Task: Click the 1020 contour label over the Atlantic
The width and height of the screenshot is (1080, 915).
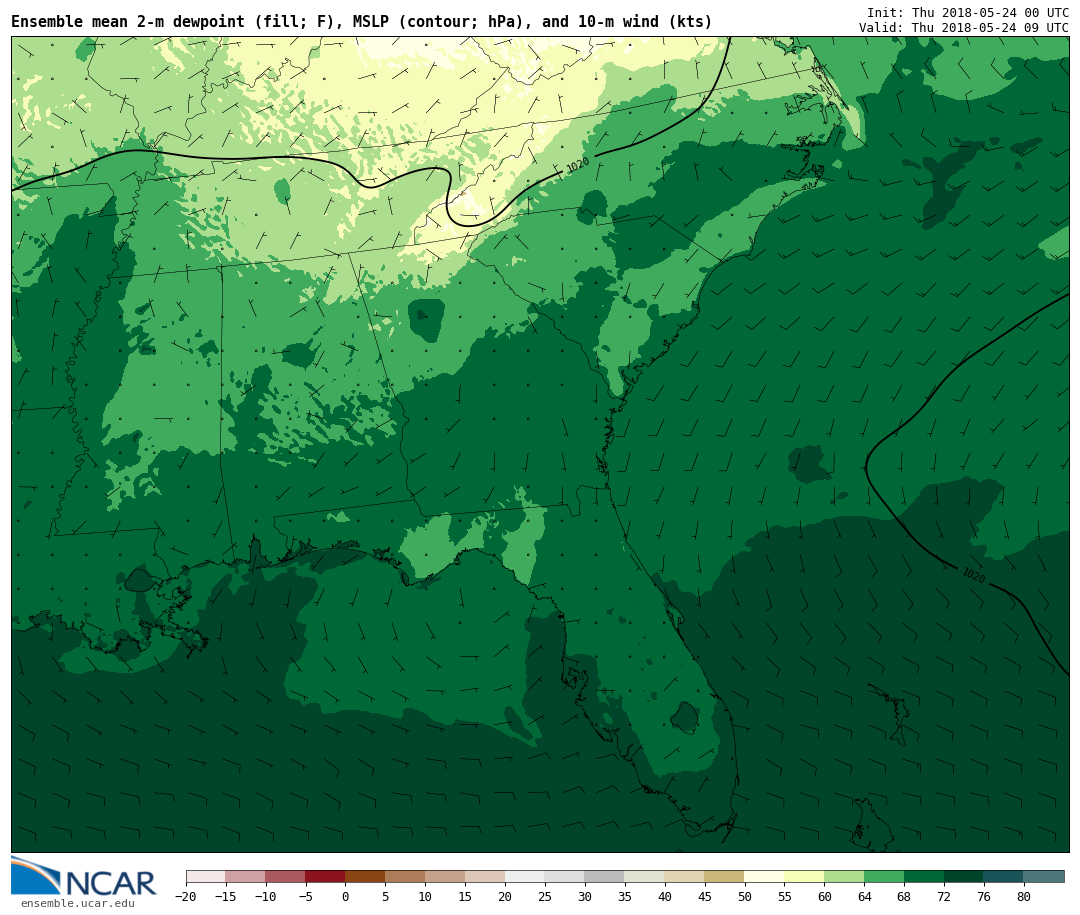Action: pyautogui.click(x=973, y=576)
